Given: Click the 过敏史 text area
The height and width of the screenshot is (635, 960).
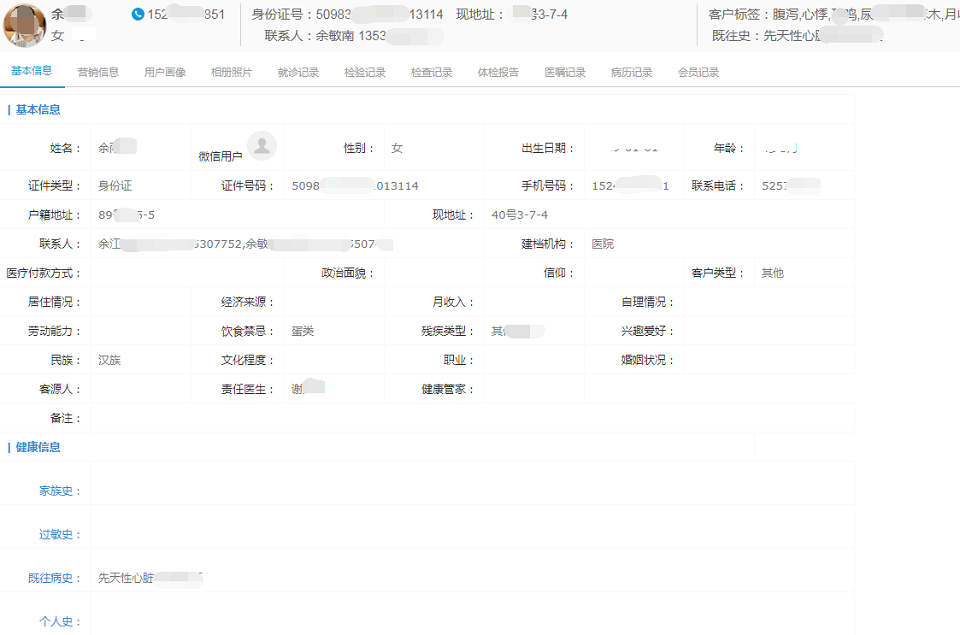Looking at the screenshot, I should point(470,535).
